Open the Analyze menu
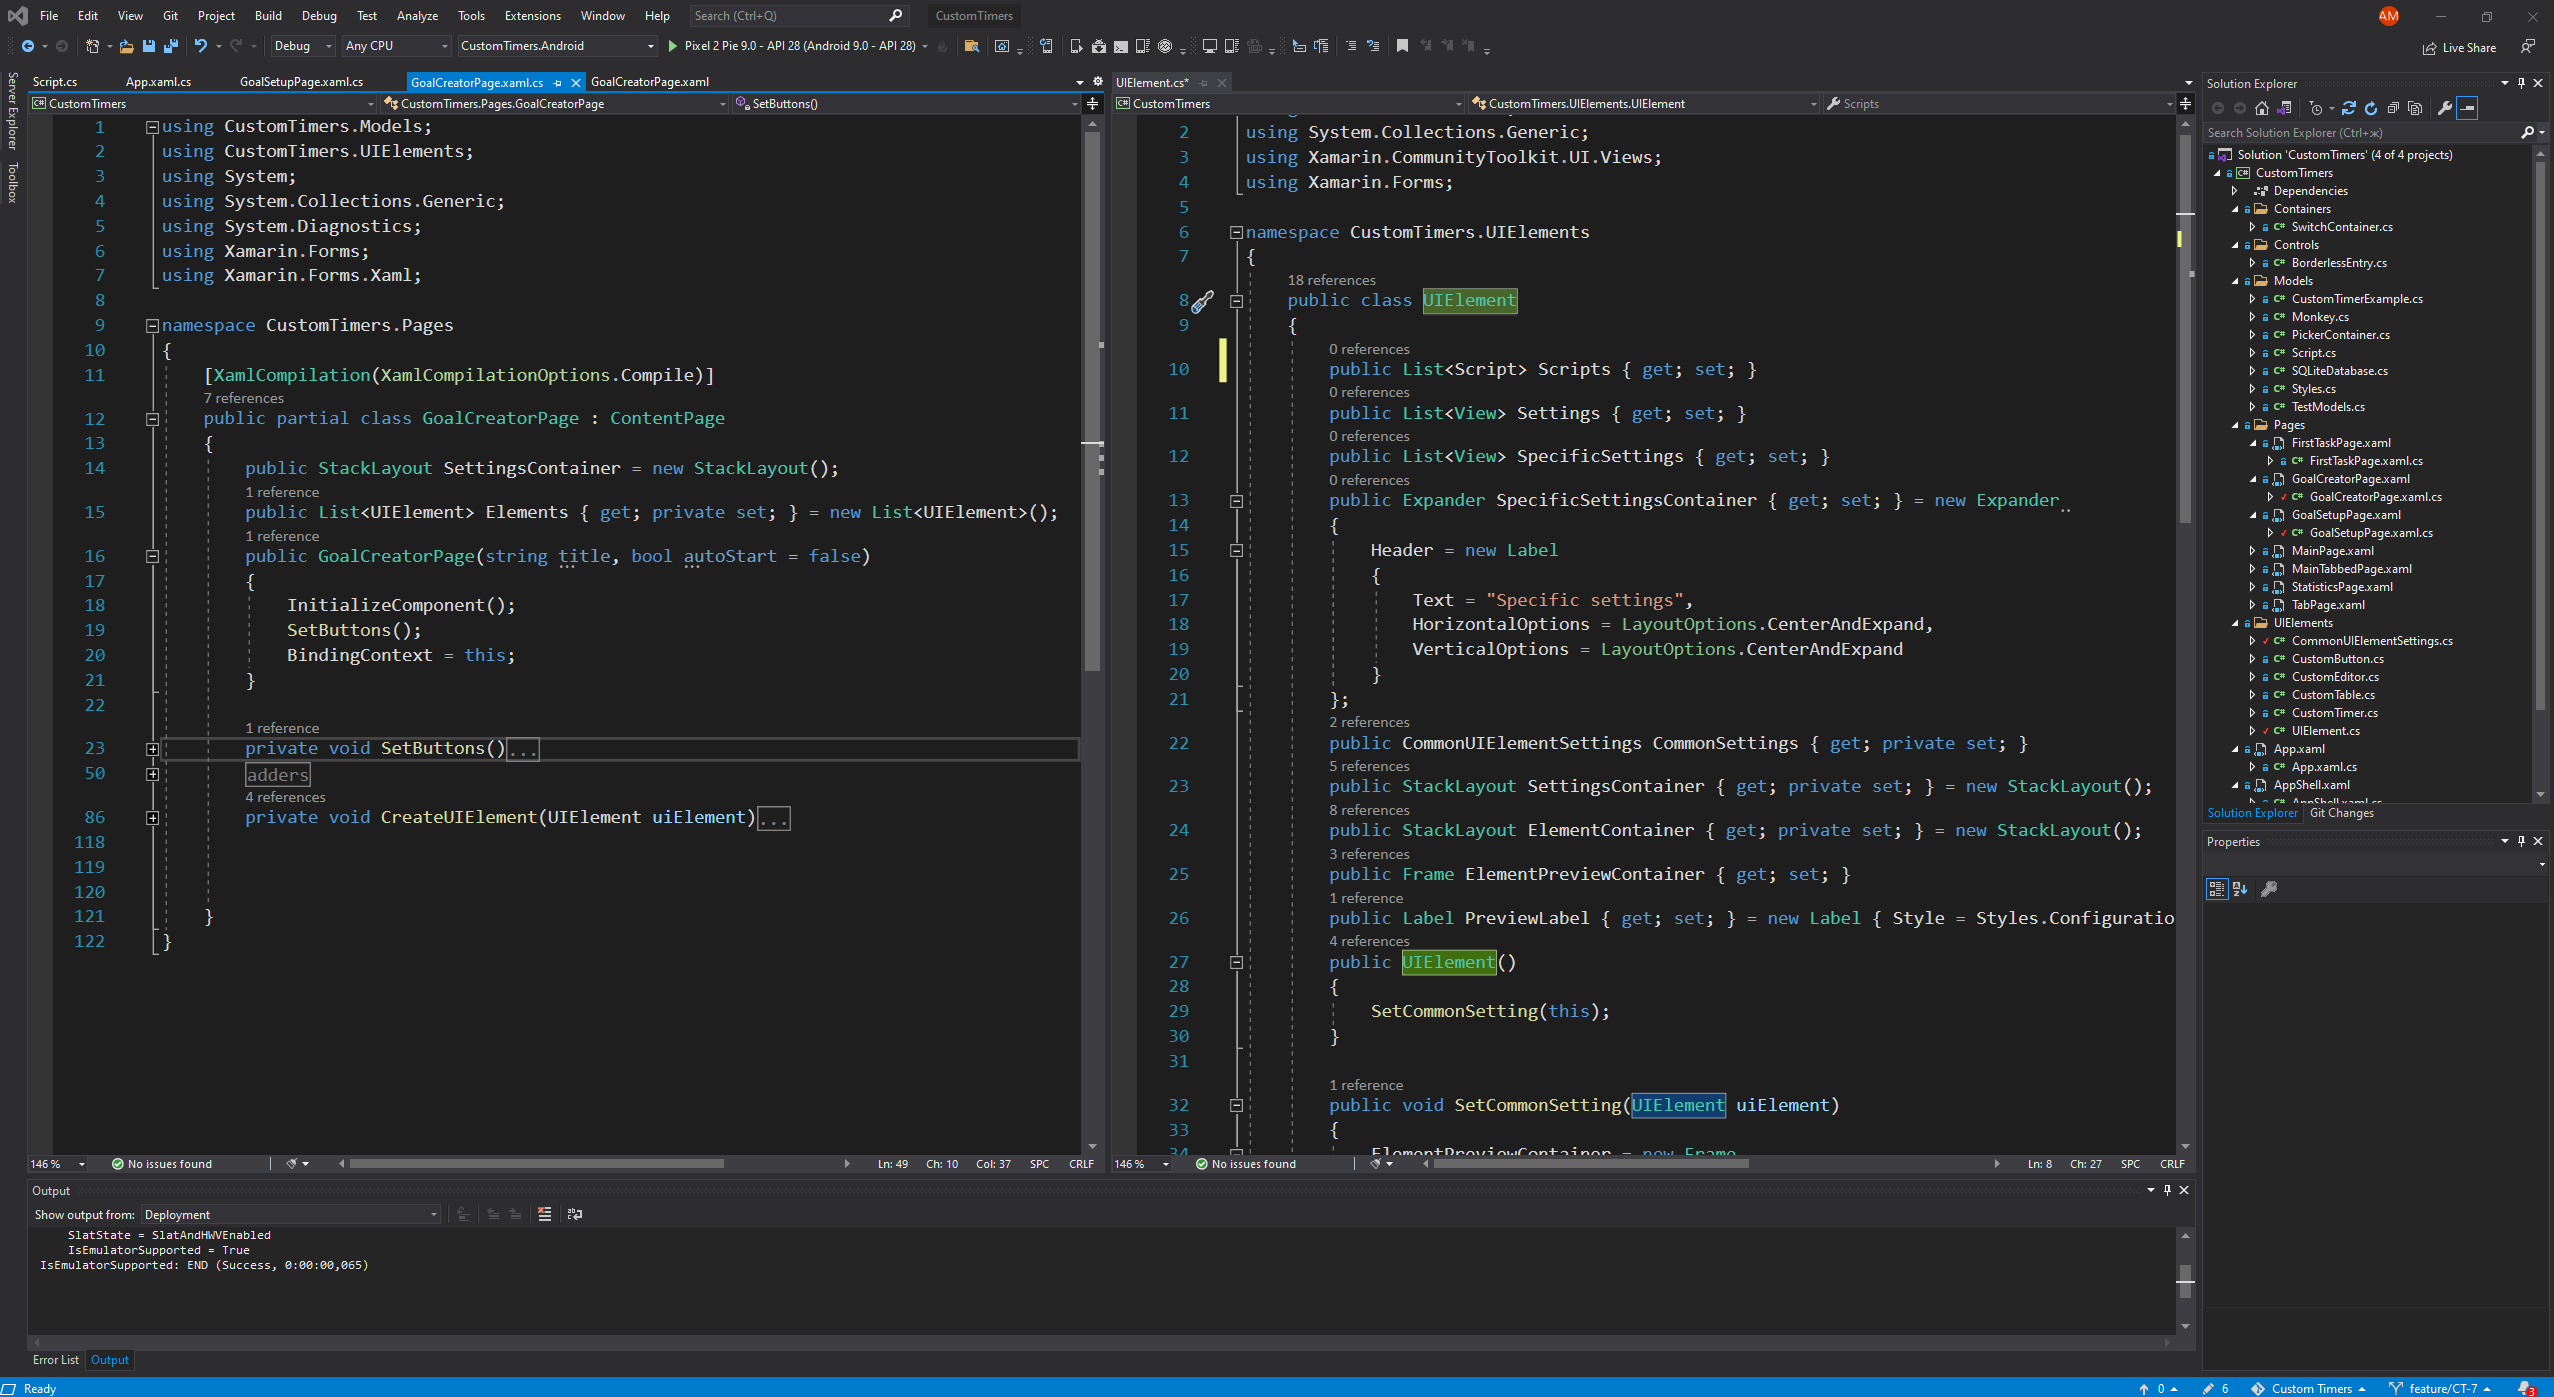Screen dimensions: 2554x1397 [x=417, y=16]
